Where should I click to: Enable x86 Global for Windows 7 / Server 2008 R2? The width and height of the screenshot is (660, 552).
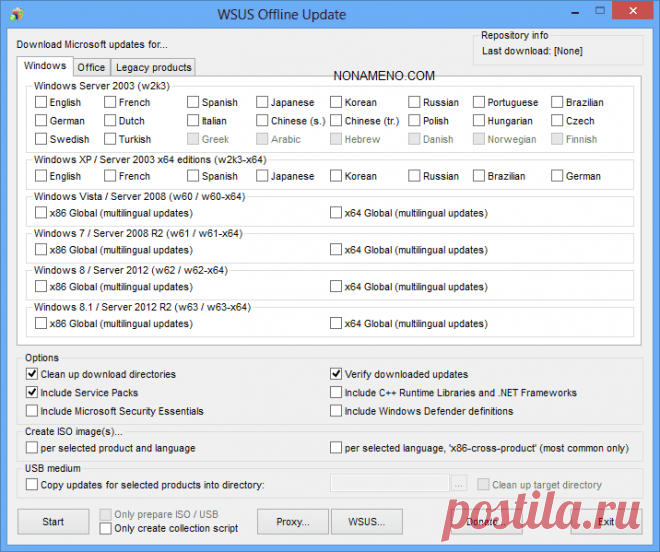pos(41,249)
